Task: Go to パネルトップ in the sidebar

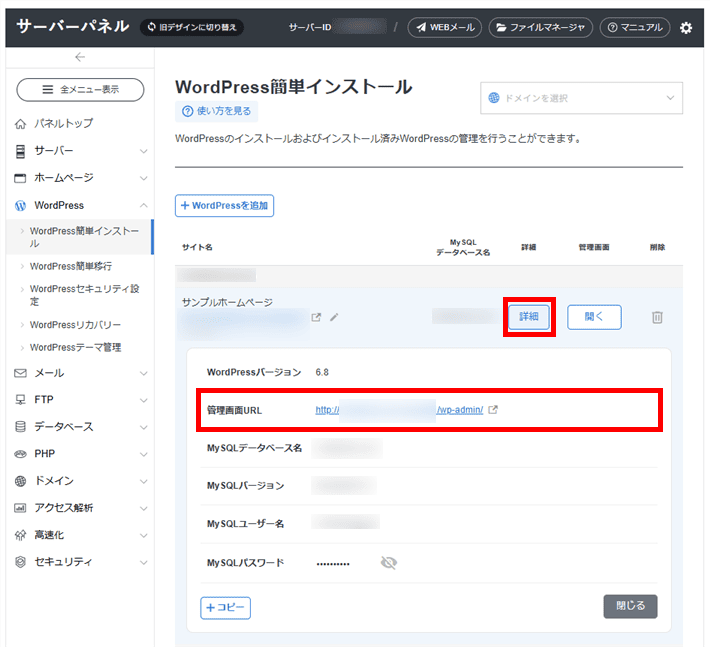Action: click(64, 123)
